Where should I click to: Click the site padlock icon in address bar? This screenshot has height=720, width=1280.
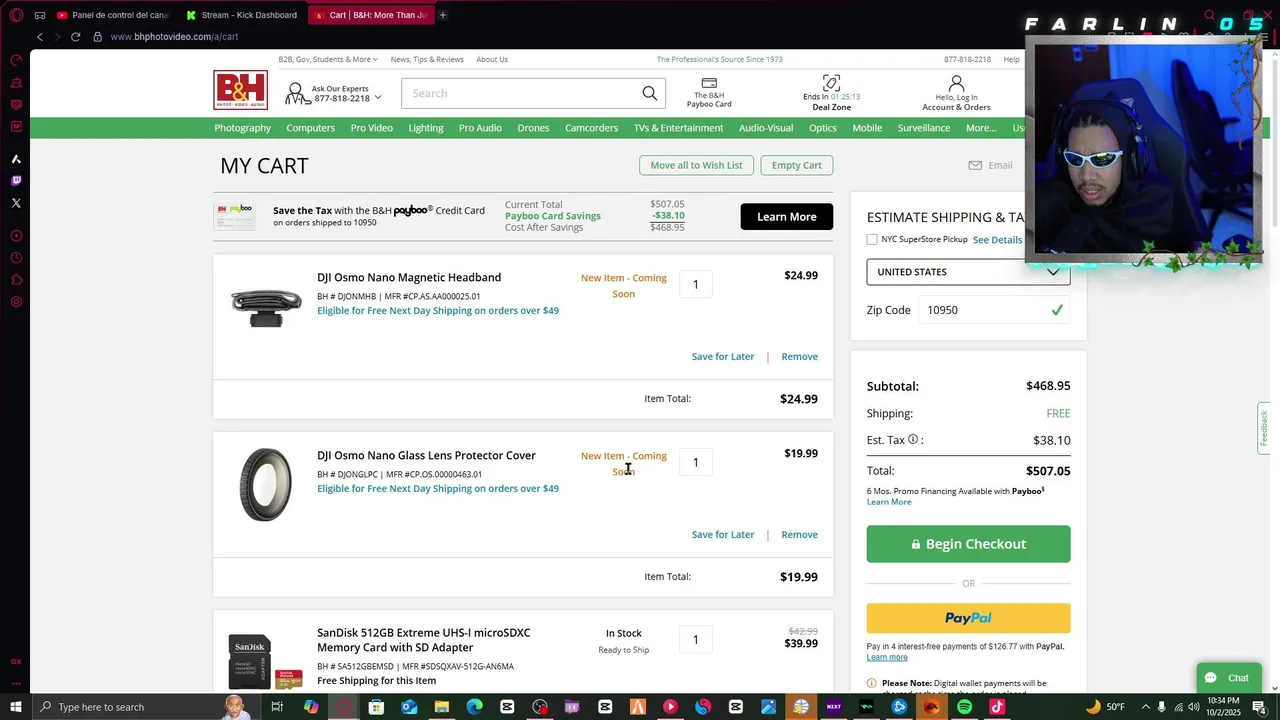coord(97,37)
